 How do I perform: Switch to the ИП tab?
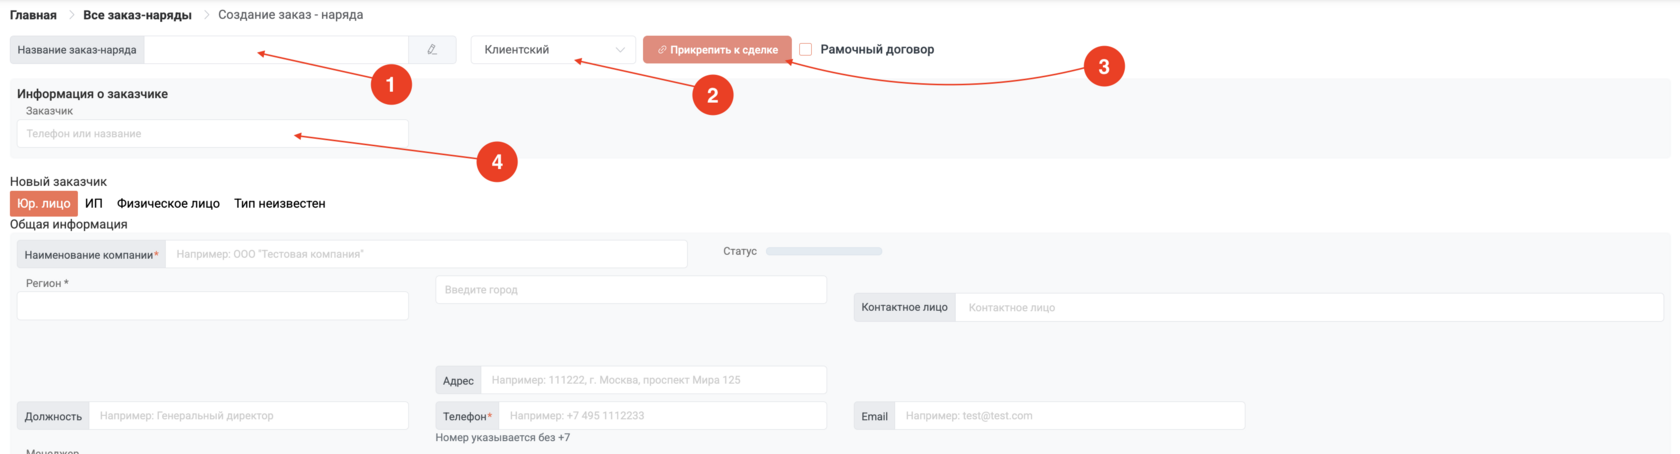point(94,204)
